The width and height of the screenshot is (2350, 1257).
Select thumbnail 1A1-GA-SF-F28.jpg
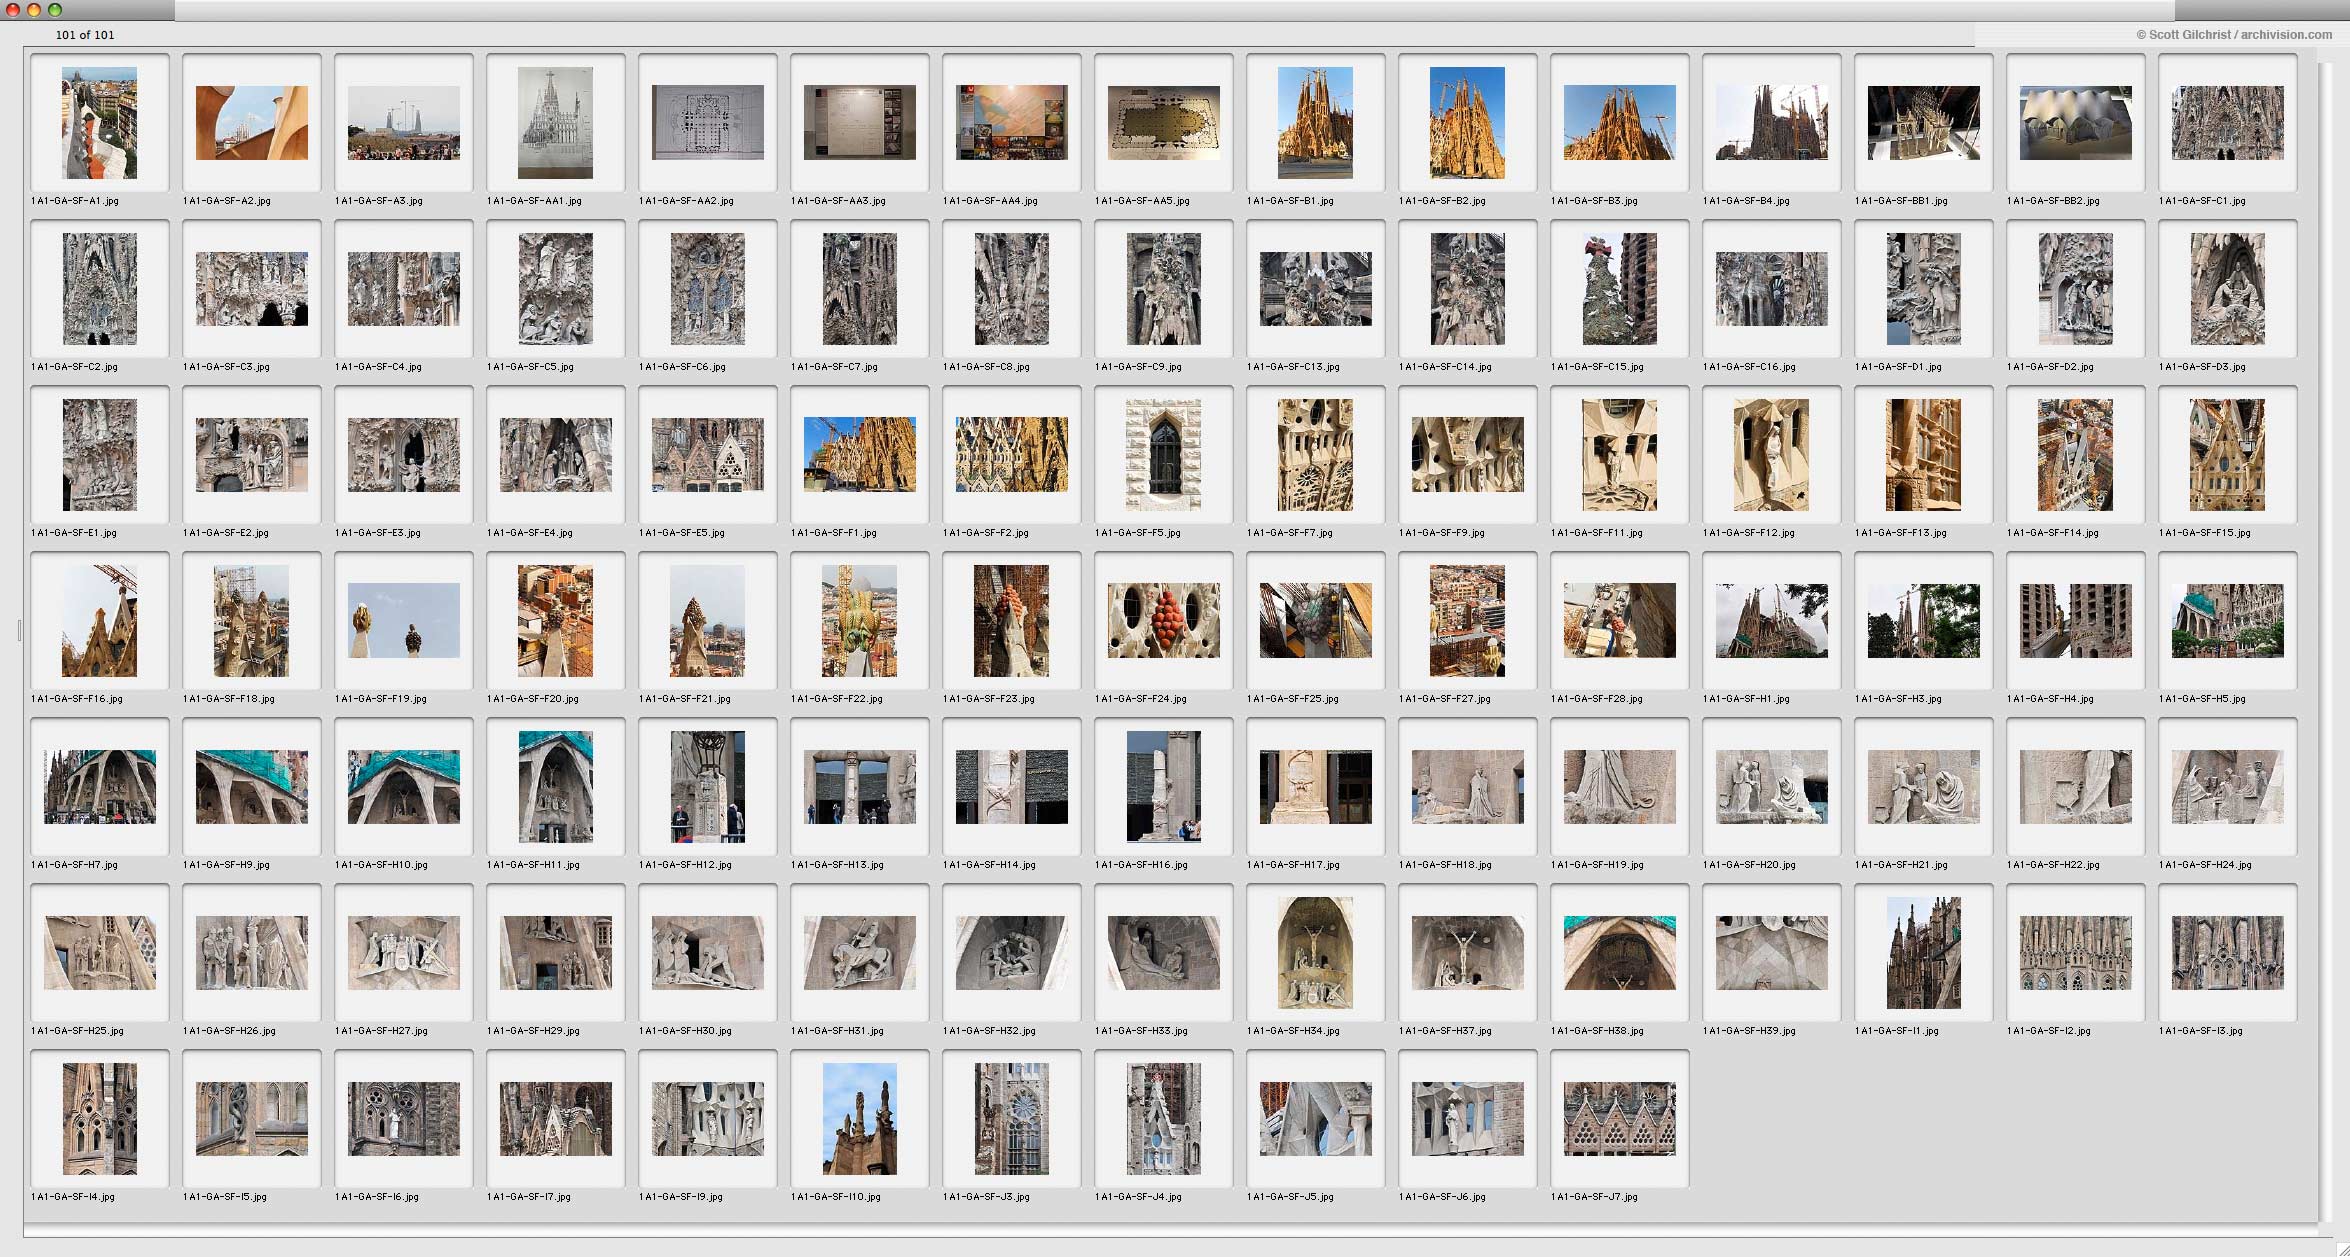[1619, 621]
